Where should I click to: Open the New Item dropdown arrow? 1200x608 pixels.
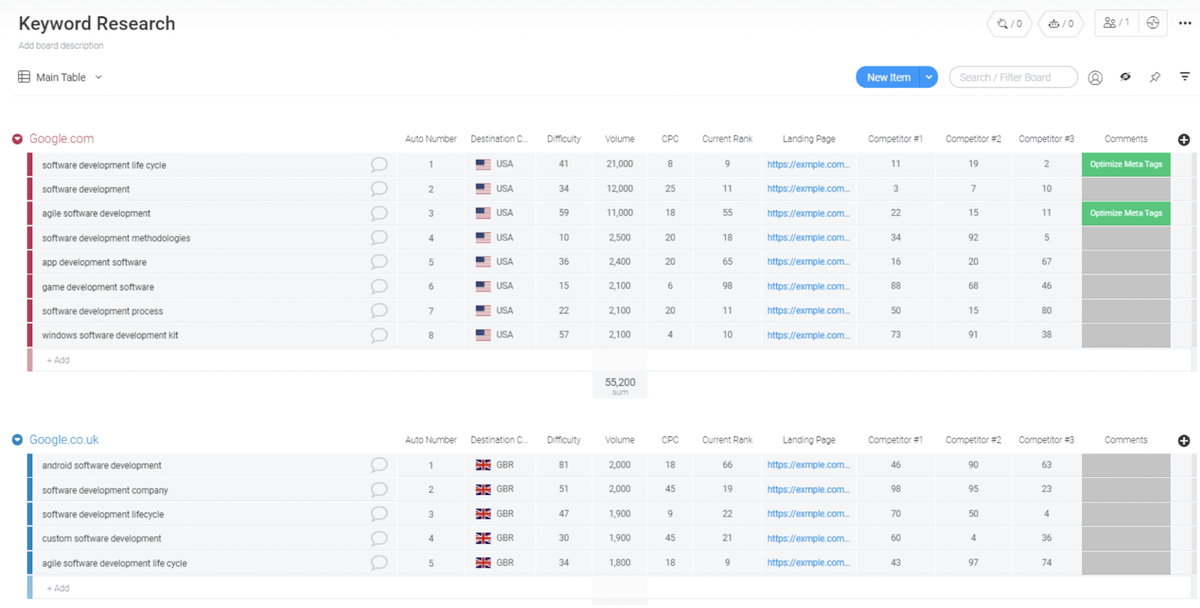pos(928,76)
